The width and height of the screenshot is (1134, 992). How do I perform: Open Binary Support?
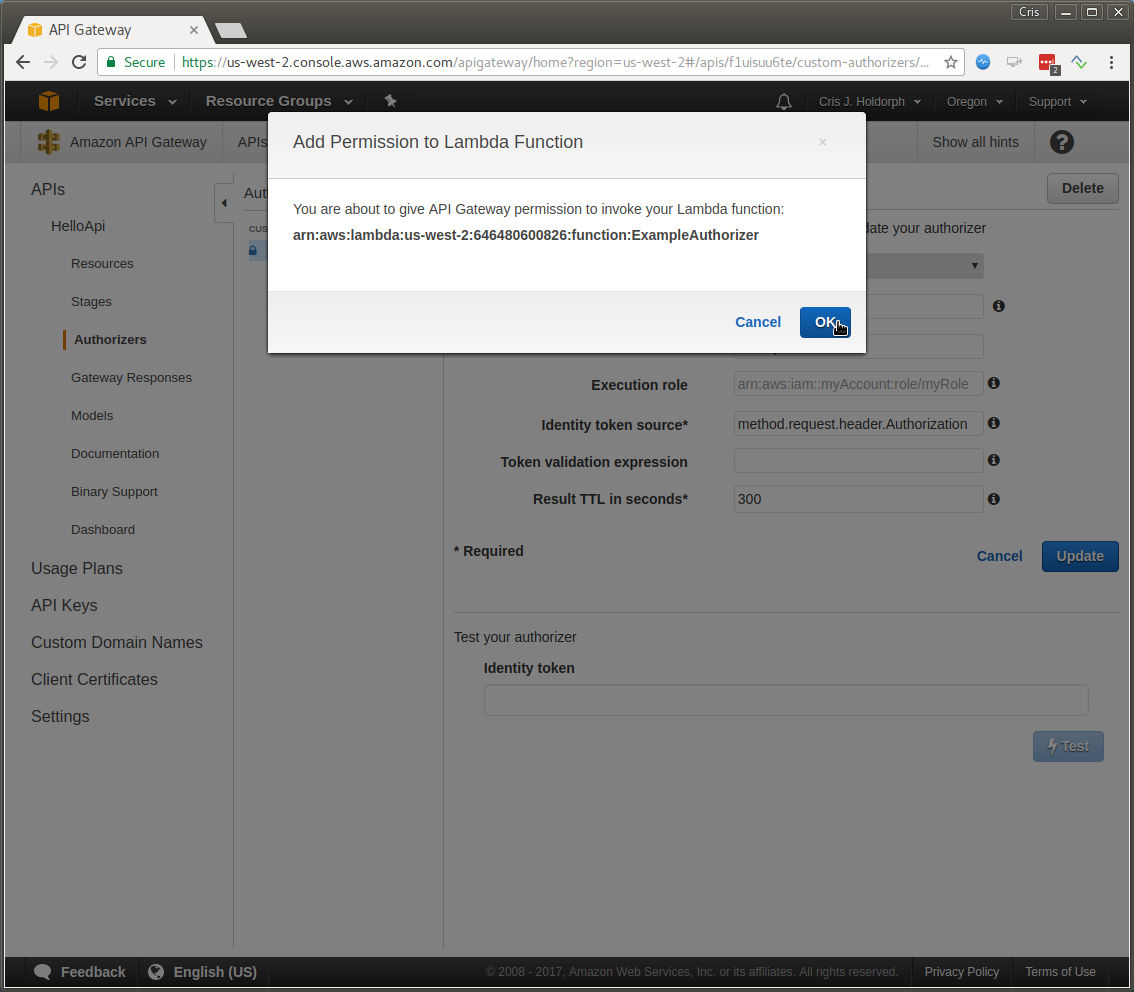(x=114, y=492)
